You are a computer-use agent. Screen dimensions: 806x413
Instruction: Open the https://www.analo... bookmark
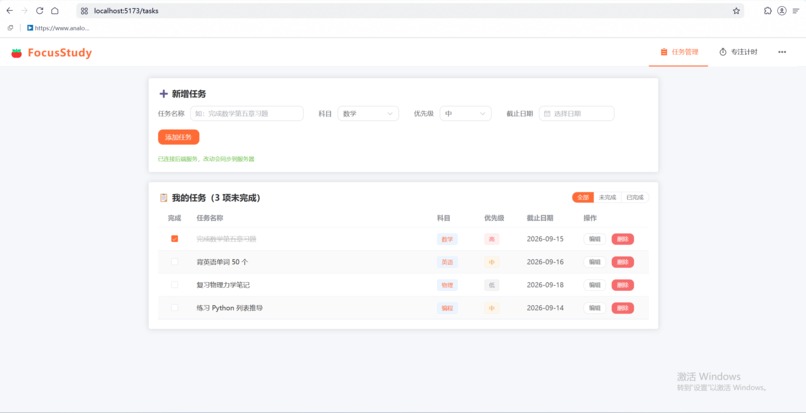(x=58, y=28)
